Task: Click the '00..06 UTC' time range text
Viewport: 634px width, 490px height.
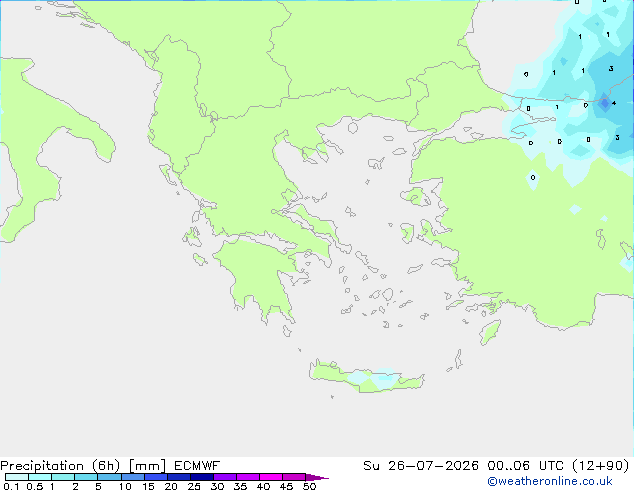Action: 525,466
